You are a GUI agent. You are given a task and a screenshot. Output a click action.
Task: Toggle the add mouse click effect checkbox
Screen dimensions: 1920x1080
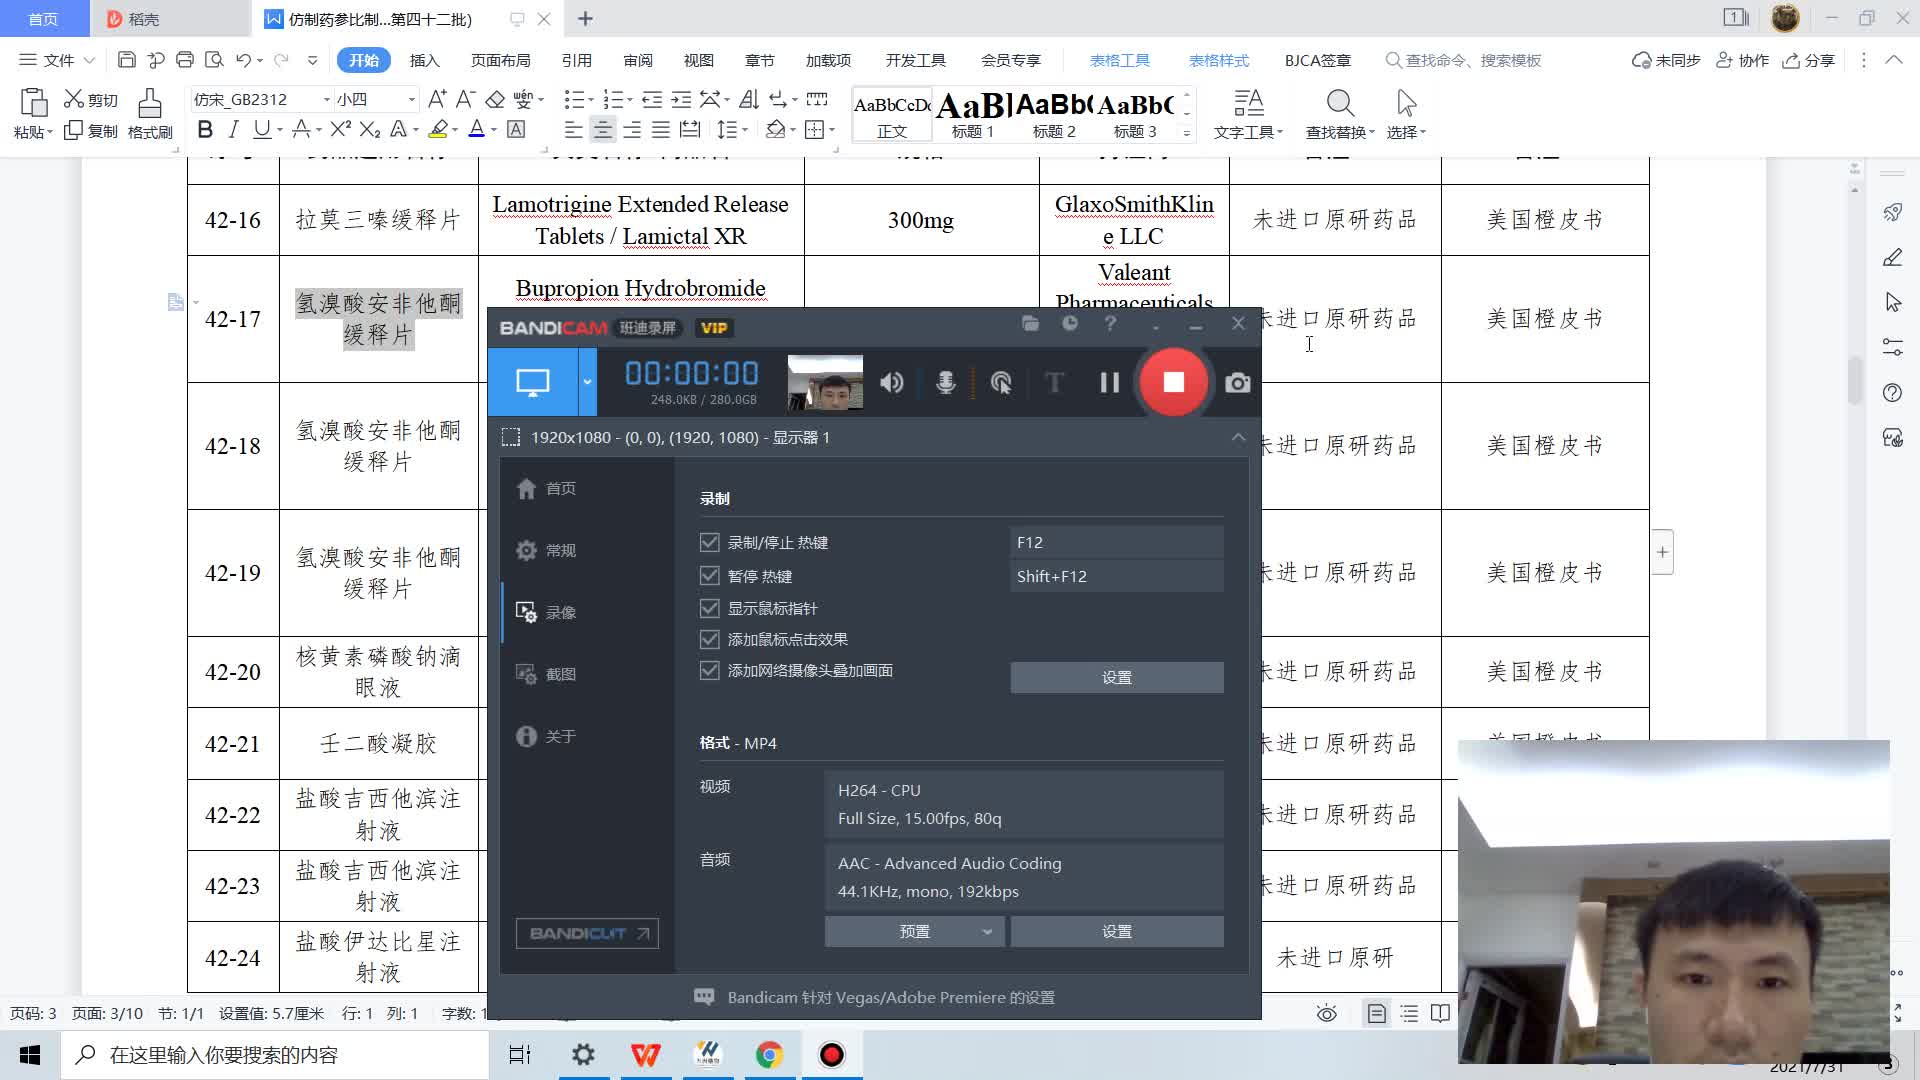pyautogui.click(x=710, y=639)
